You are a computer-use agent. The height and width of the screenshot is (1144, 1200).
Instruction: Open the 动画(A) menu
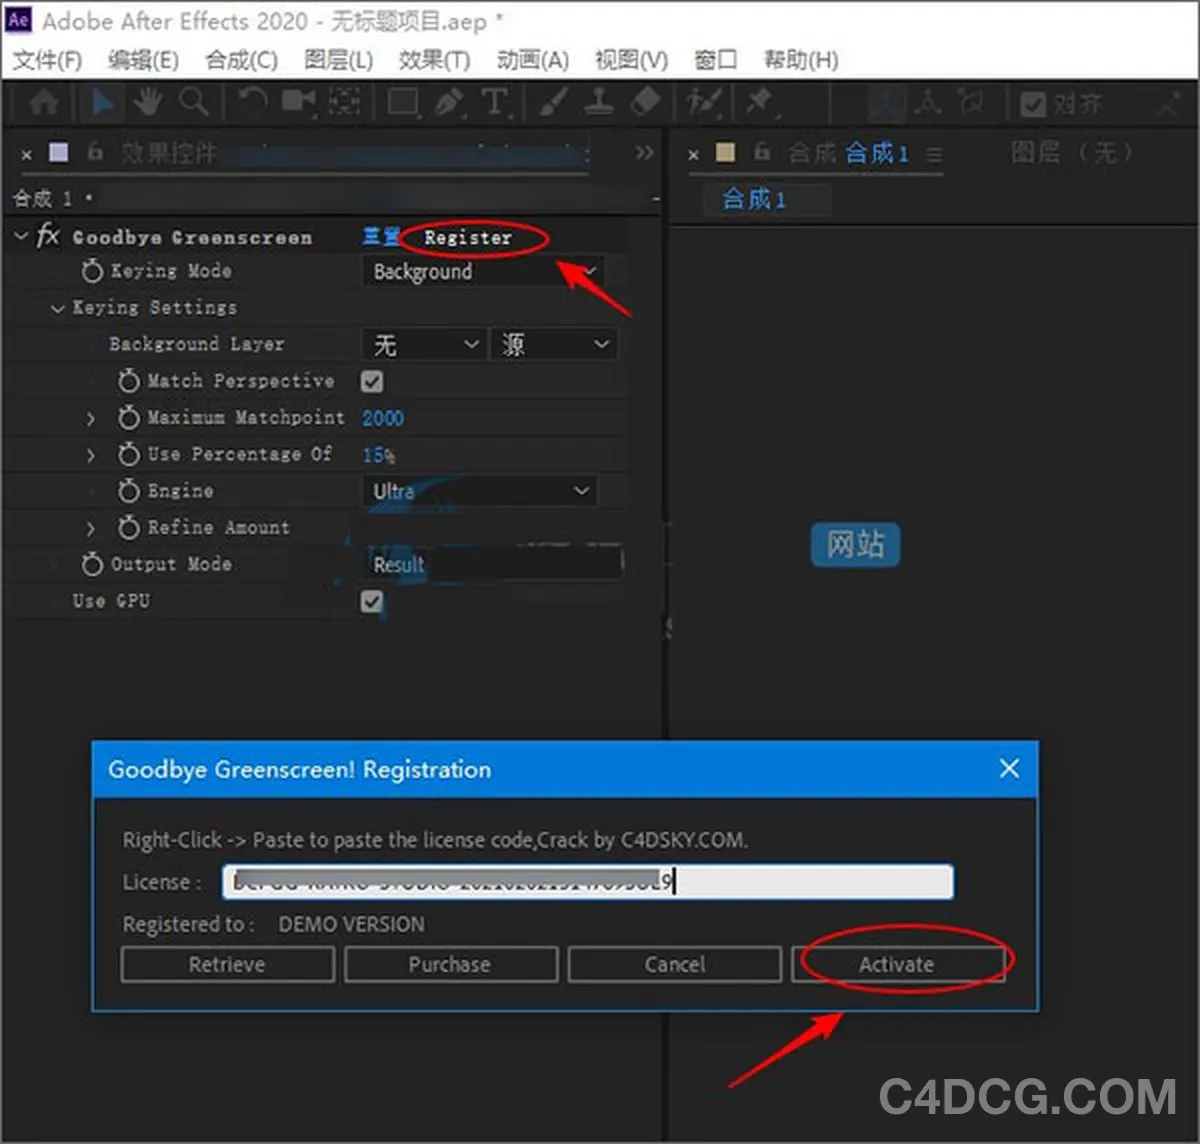tap(532, 60)
